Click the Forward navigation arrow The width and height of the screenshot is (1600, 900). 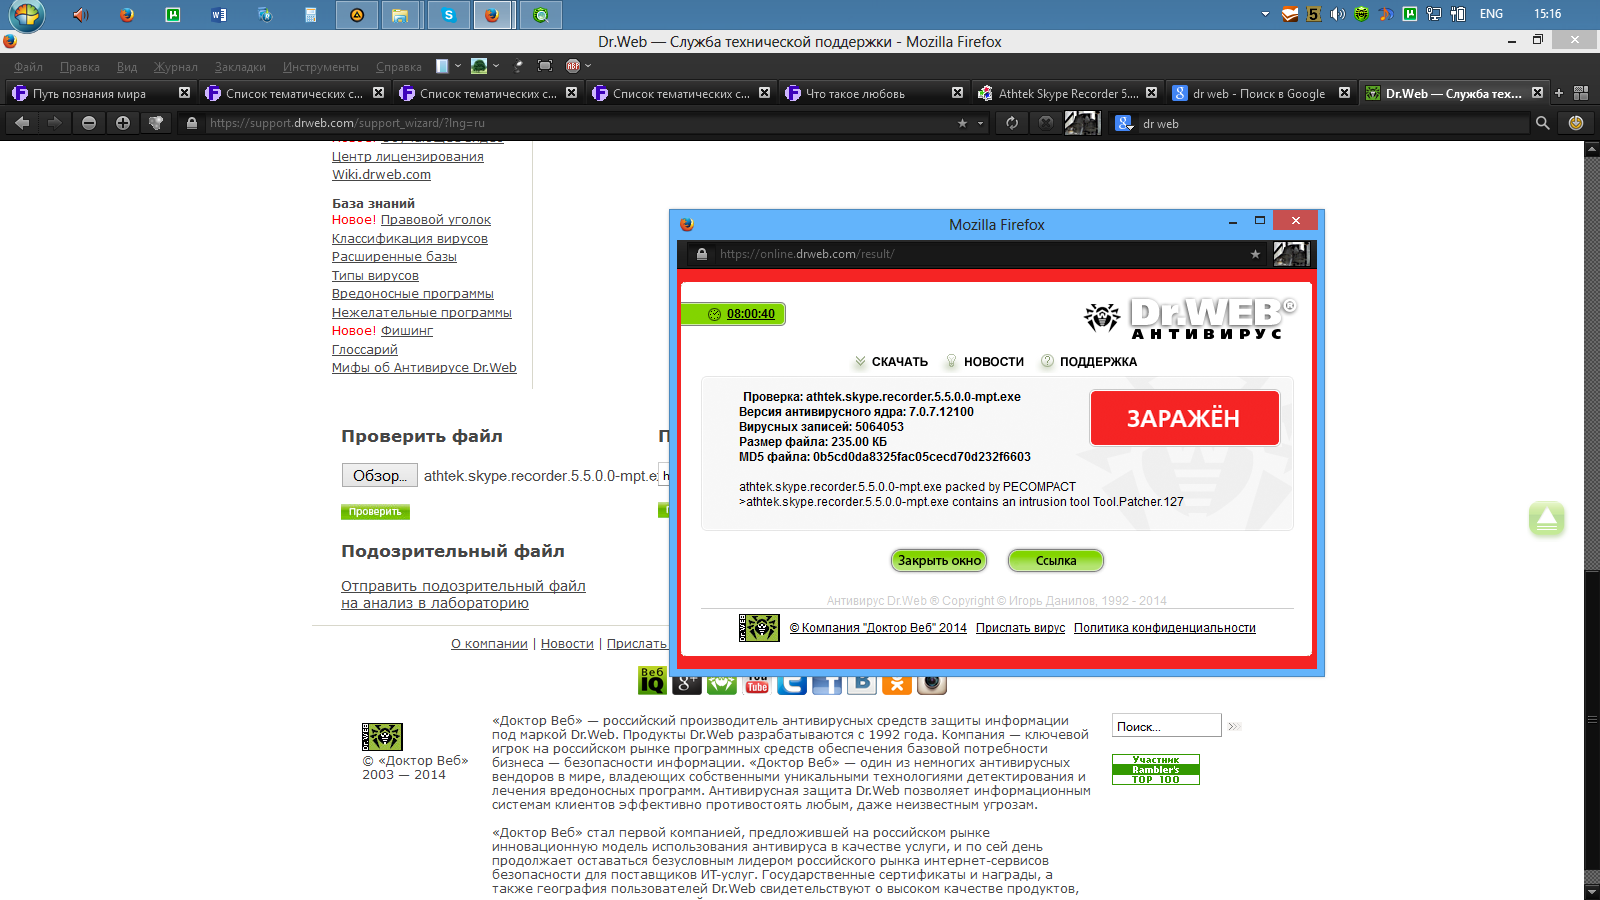click(55, 123)
